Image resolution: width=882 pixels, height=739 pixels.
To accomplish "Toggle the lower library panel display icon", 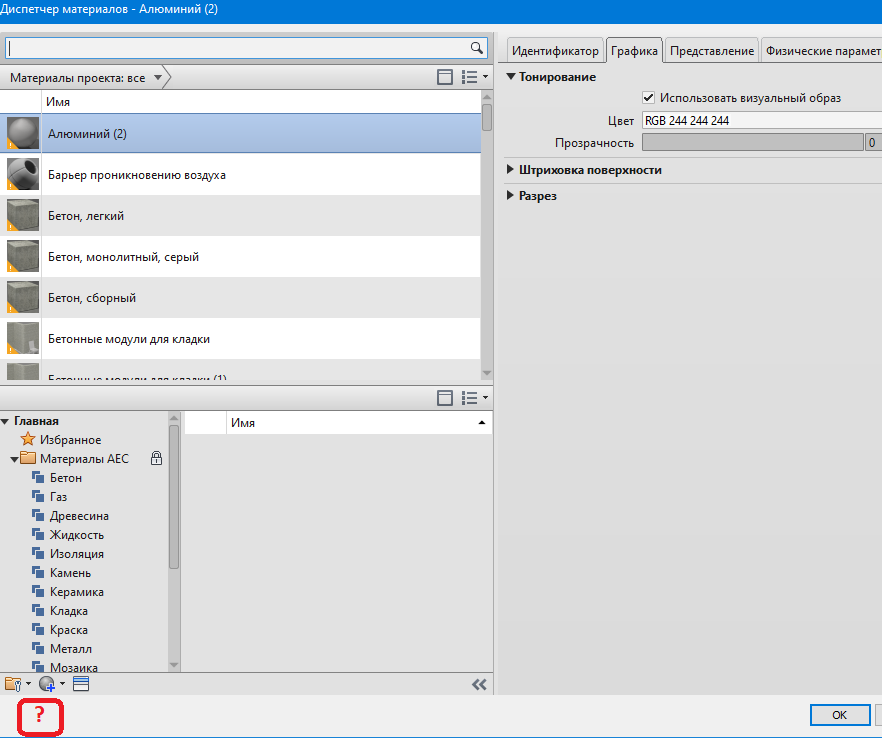I will click(x=446, y=398).
